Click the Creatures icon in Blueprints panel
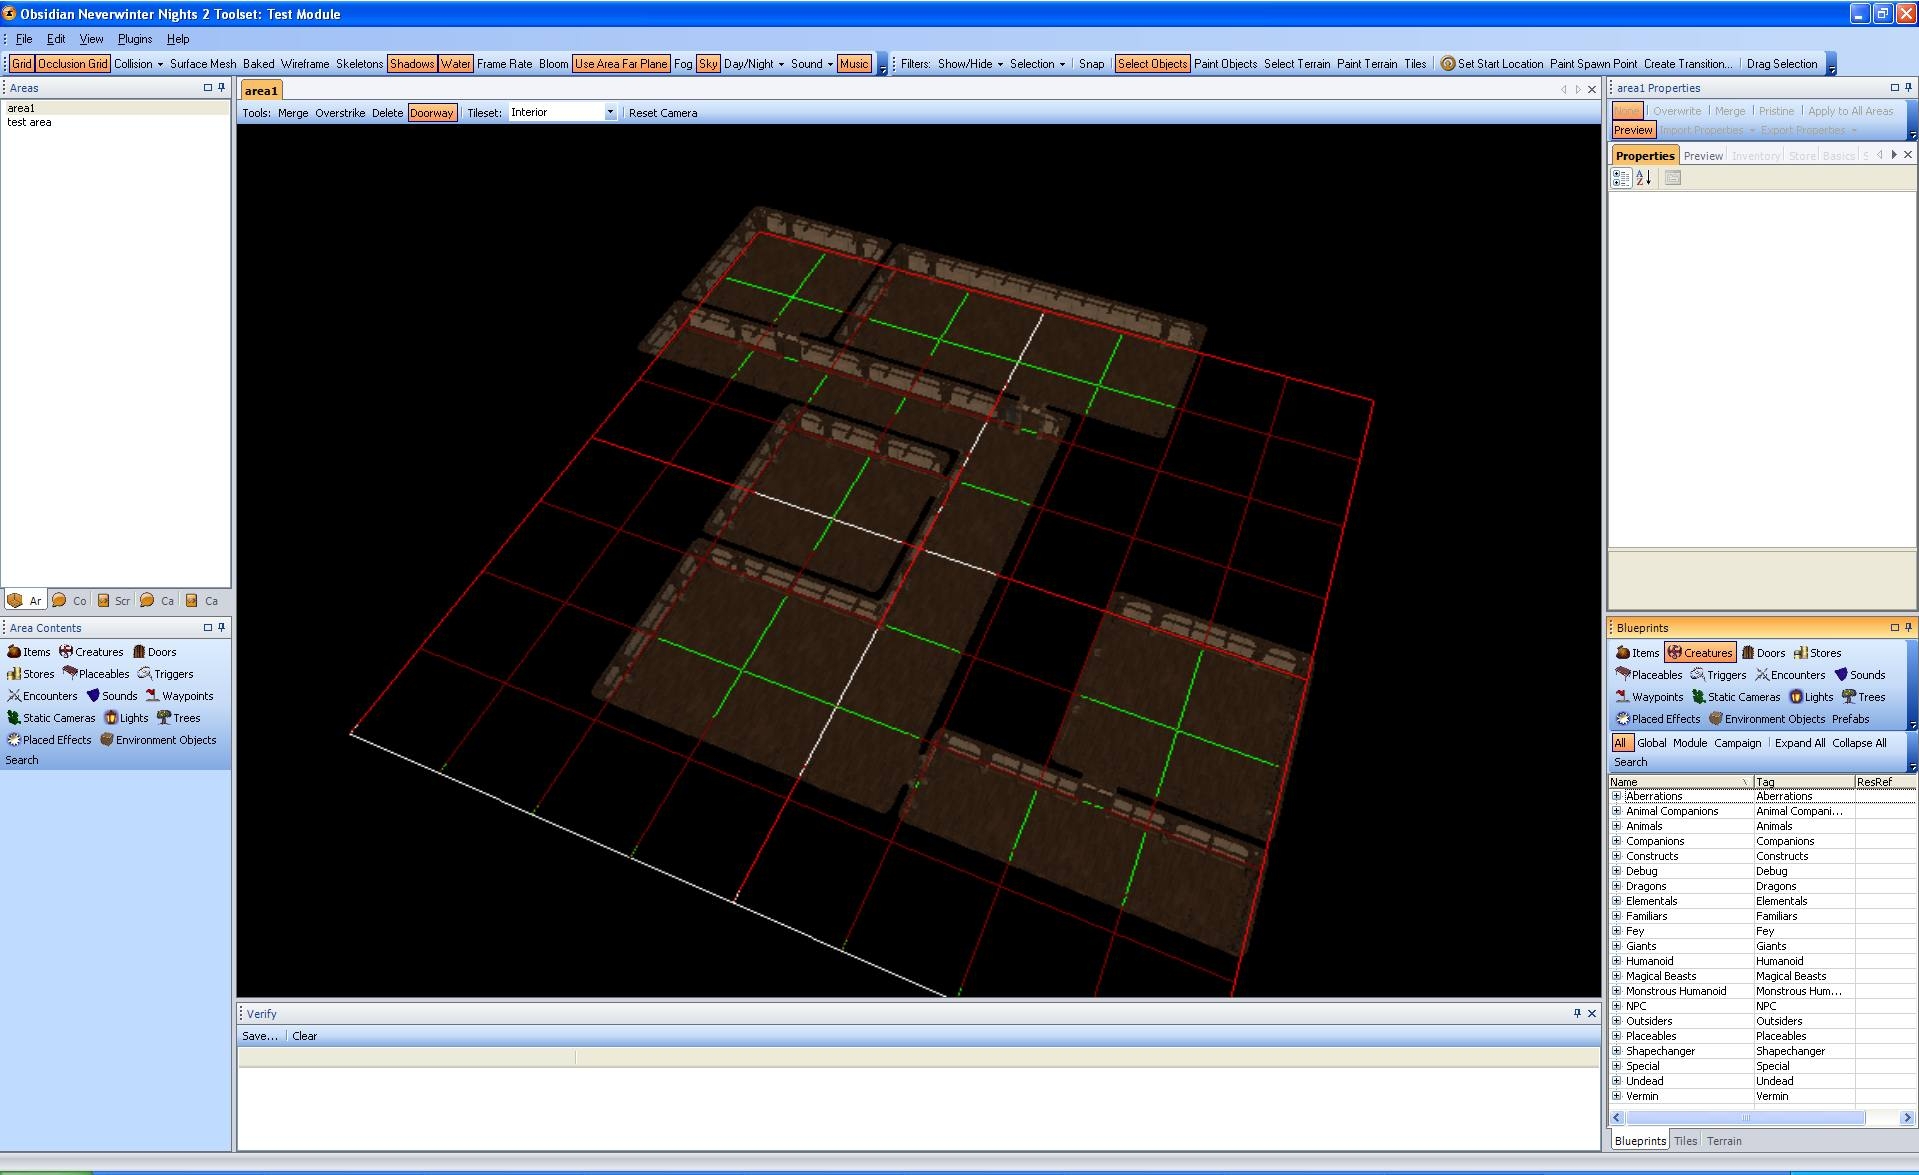The image size is (1919, 1175). pyautogui.click(x=1674, y=653)
